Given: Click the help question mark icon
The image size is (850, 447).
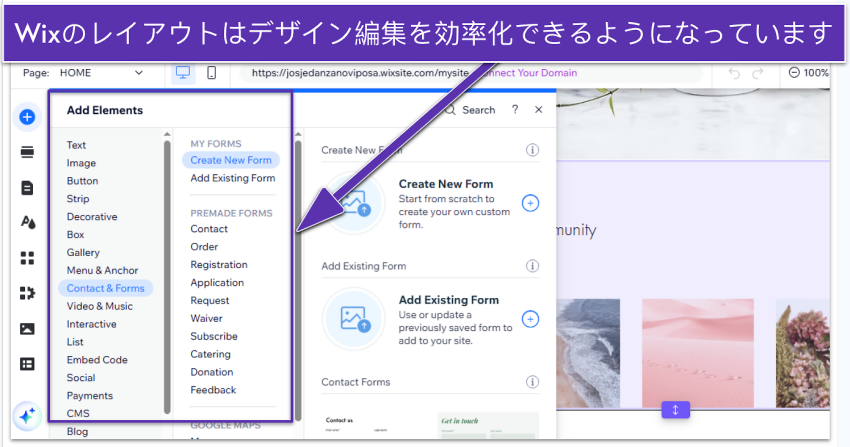Looking at the screenshot, I should click(515, 109).
